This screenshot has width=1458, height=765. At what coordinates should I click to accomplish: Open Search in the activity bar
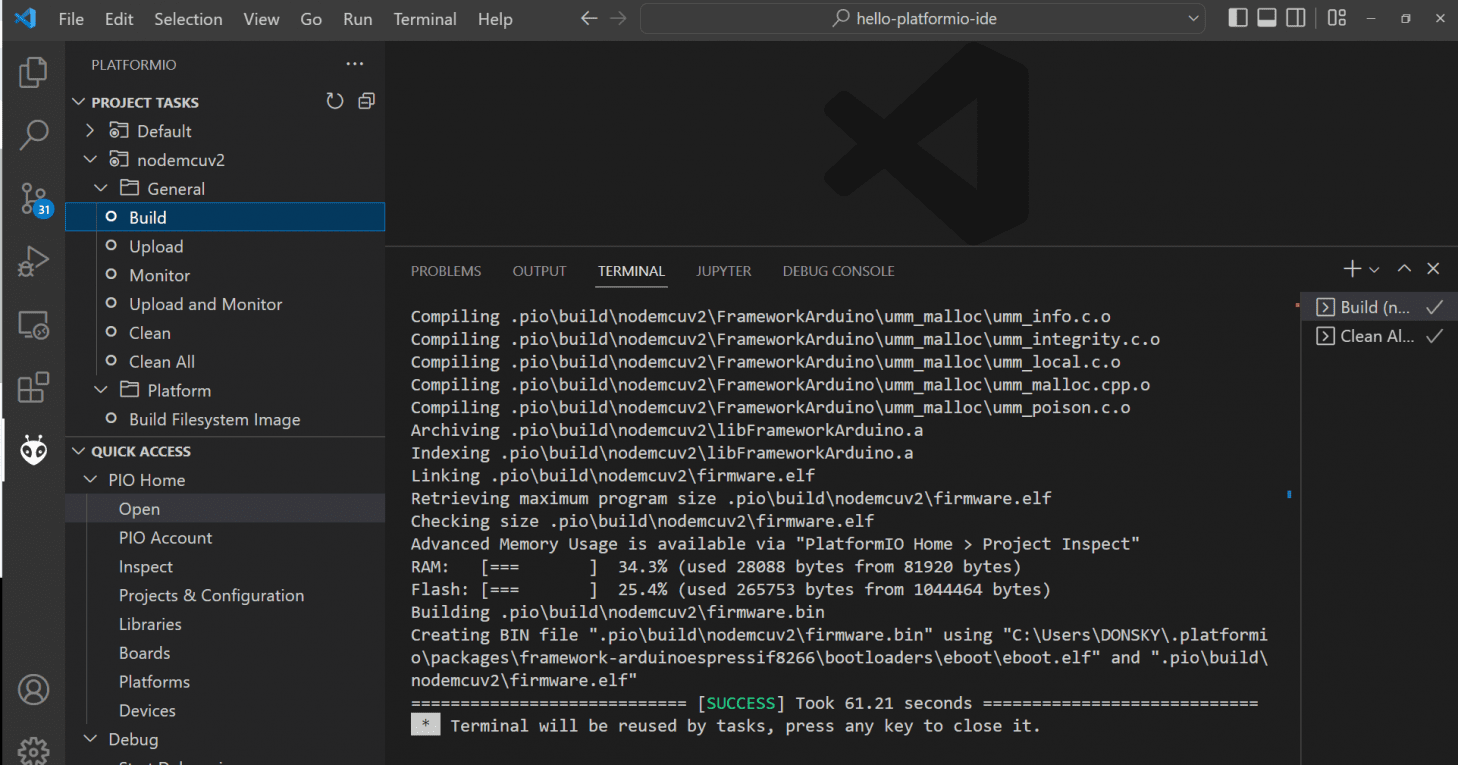(33, 135)
